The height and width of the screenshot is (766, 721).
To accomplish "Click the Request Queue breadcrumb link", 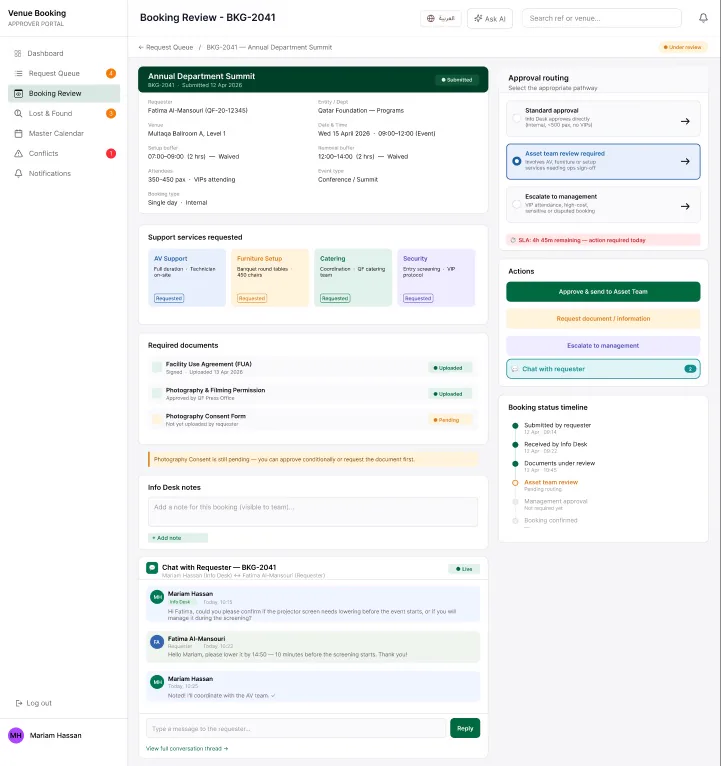I will (x=170, y=47).
